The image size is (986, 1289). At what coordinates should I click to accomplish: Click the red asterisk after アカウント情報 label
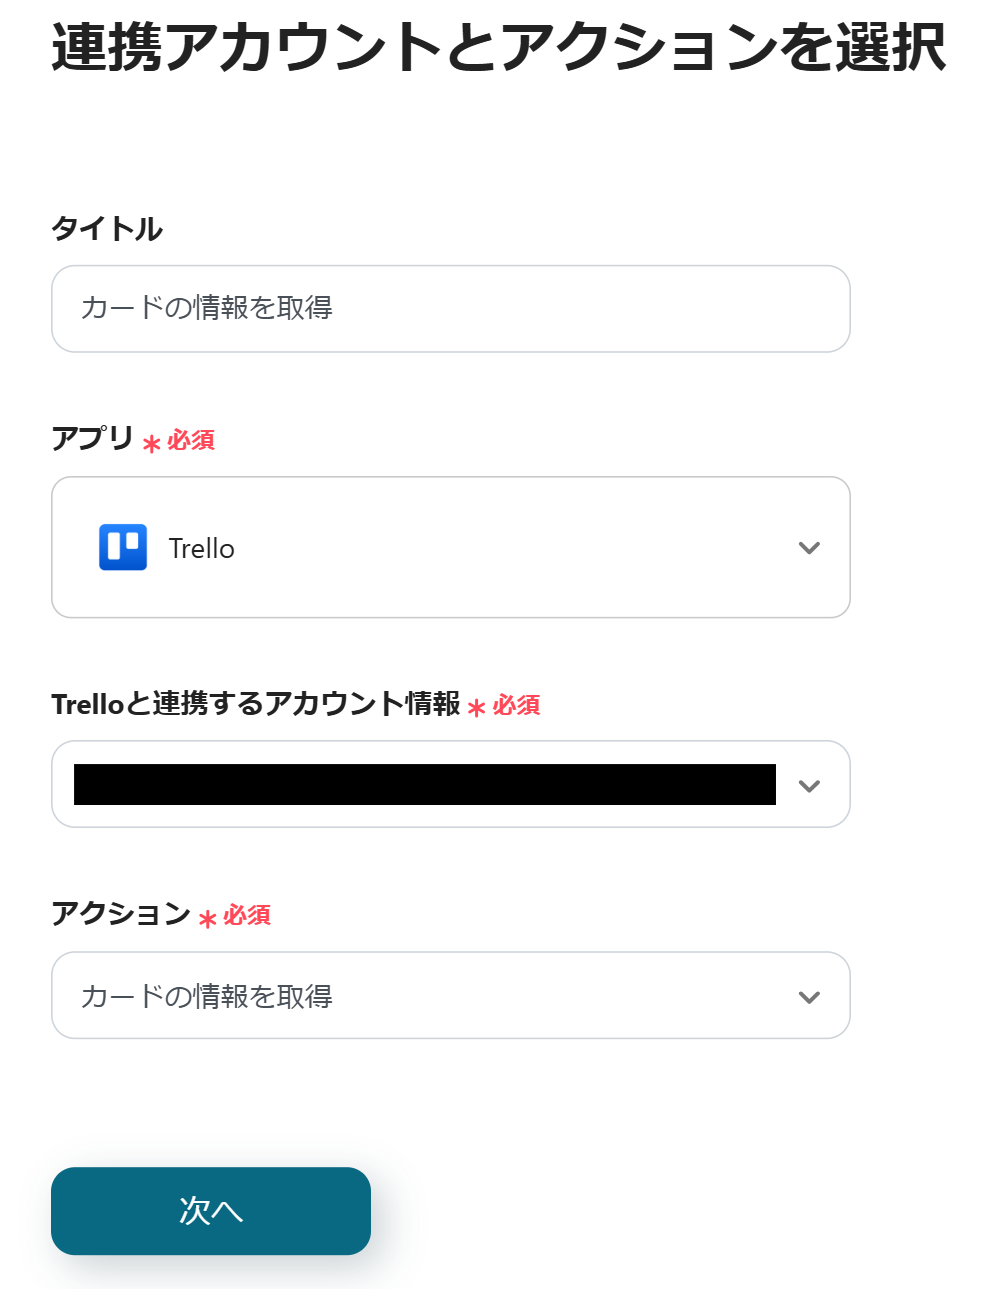[x=476, y=709]
